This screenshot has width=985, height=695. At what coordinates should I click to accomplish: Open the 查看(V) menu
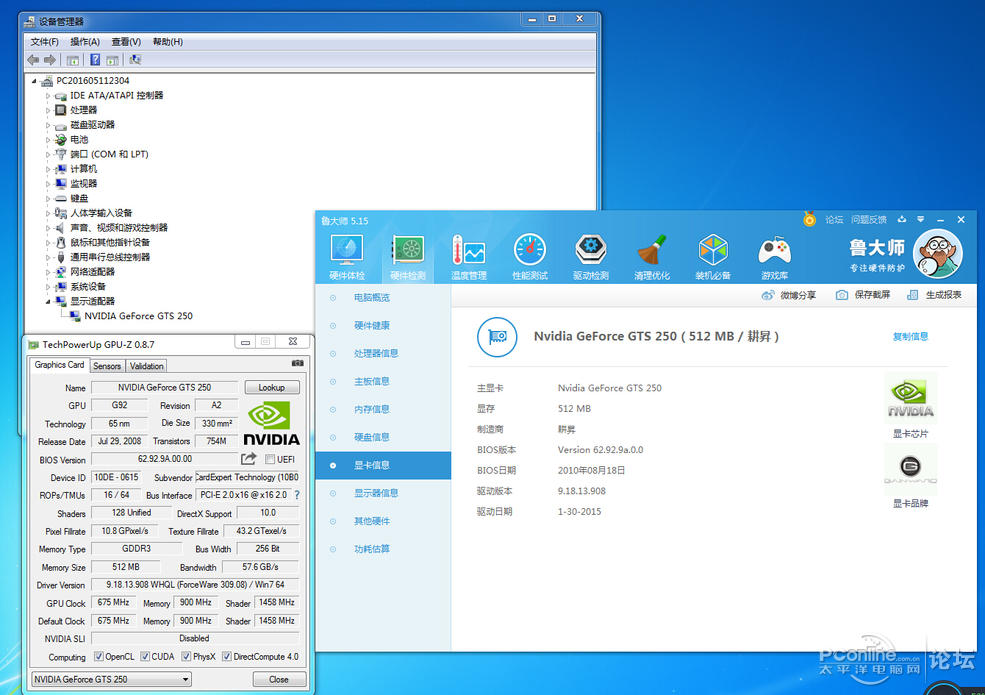[126, 41]
